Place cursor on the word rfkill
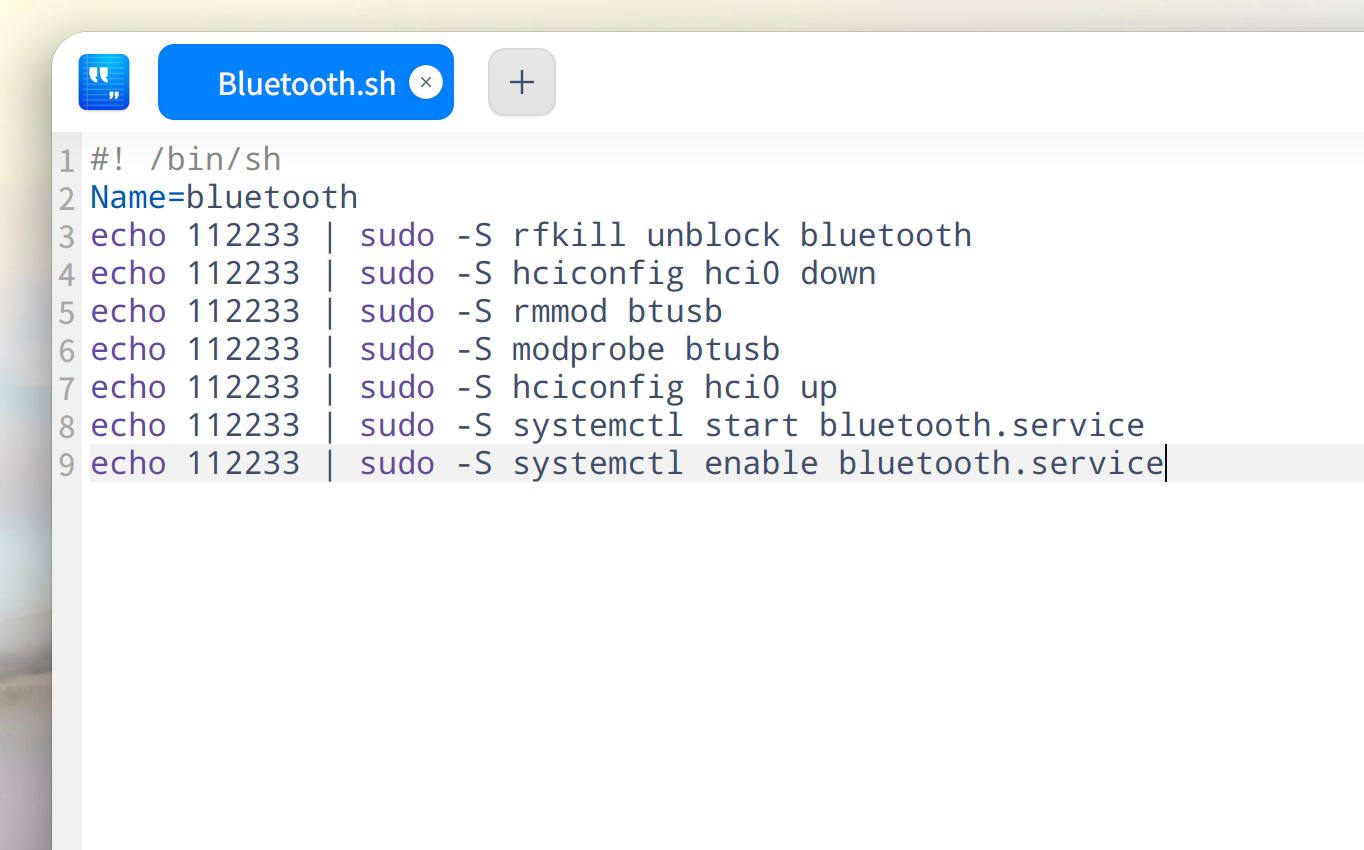This screenshot has height=850, width=1364. point(569,235)
